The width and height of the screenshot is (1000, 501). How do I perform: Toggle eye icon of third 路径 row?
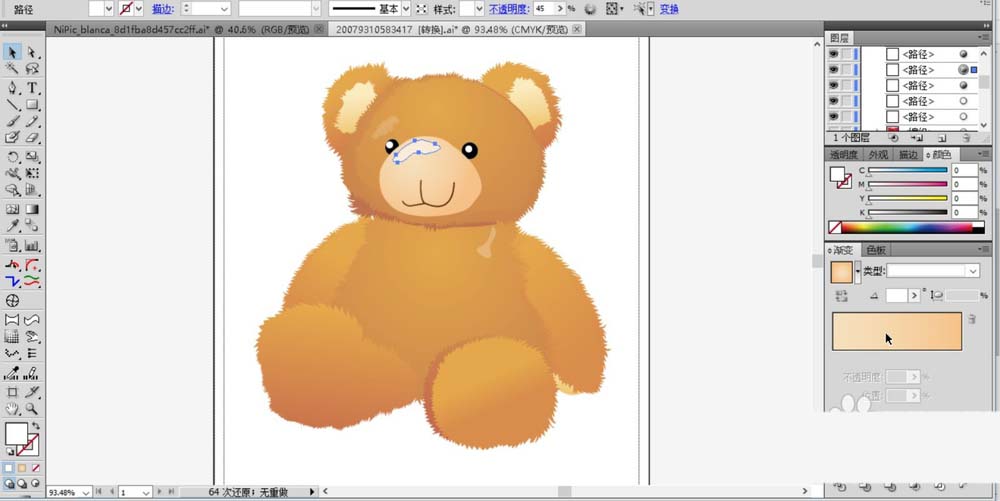(834, 85)
